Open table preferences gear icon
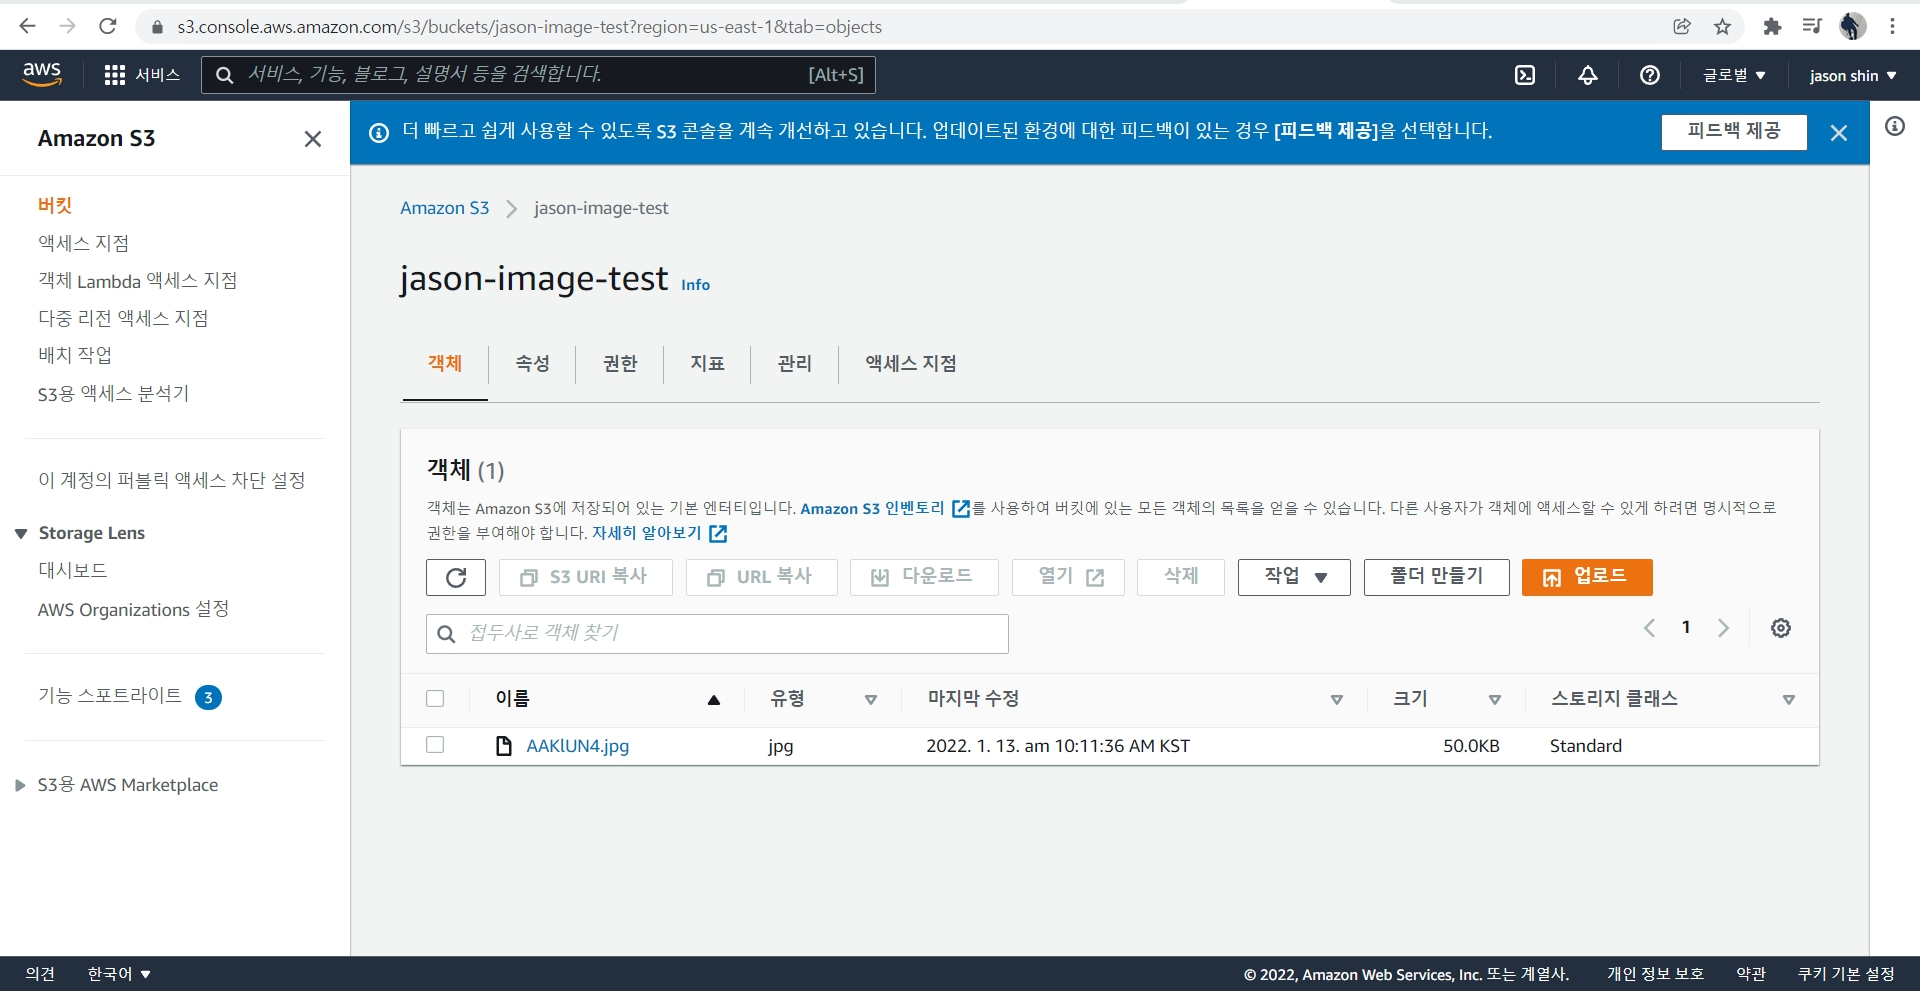Viewport: 1920px width, 991px height. click(x=1781, y=628)
